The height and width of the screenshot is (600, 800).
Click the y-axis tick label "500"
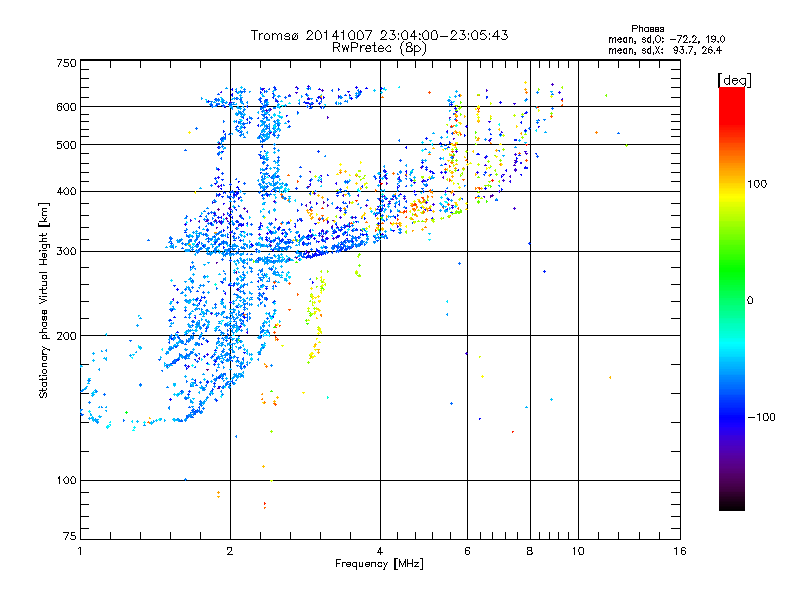point(66,145)
